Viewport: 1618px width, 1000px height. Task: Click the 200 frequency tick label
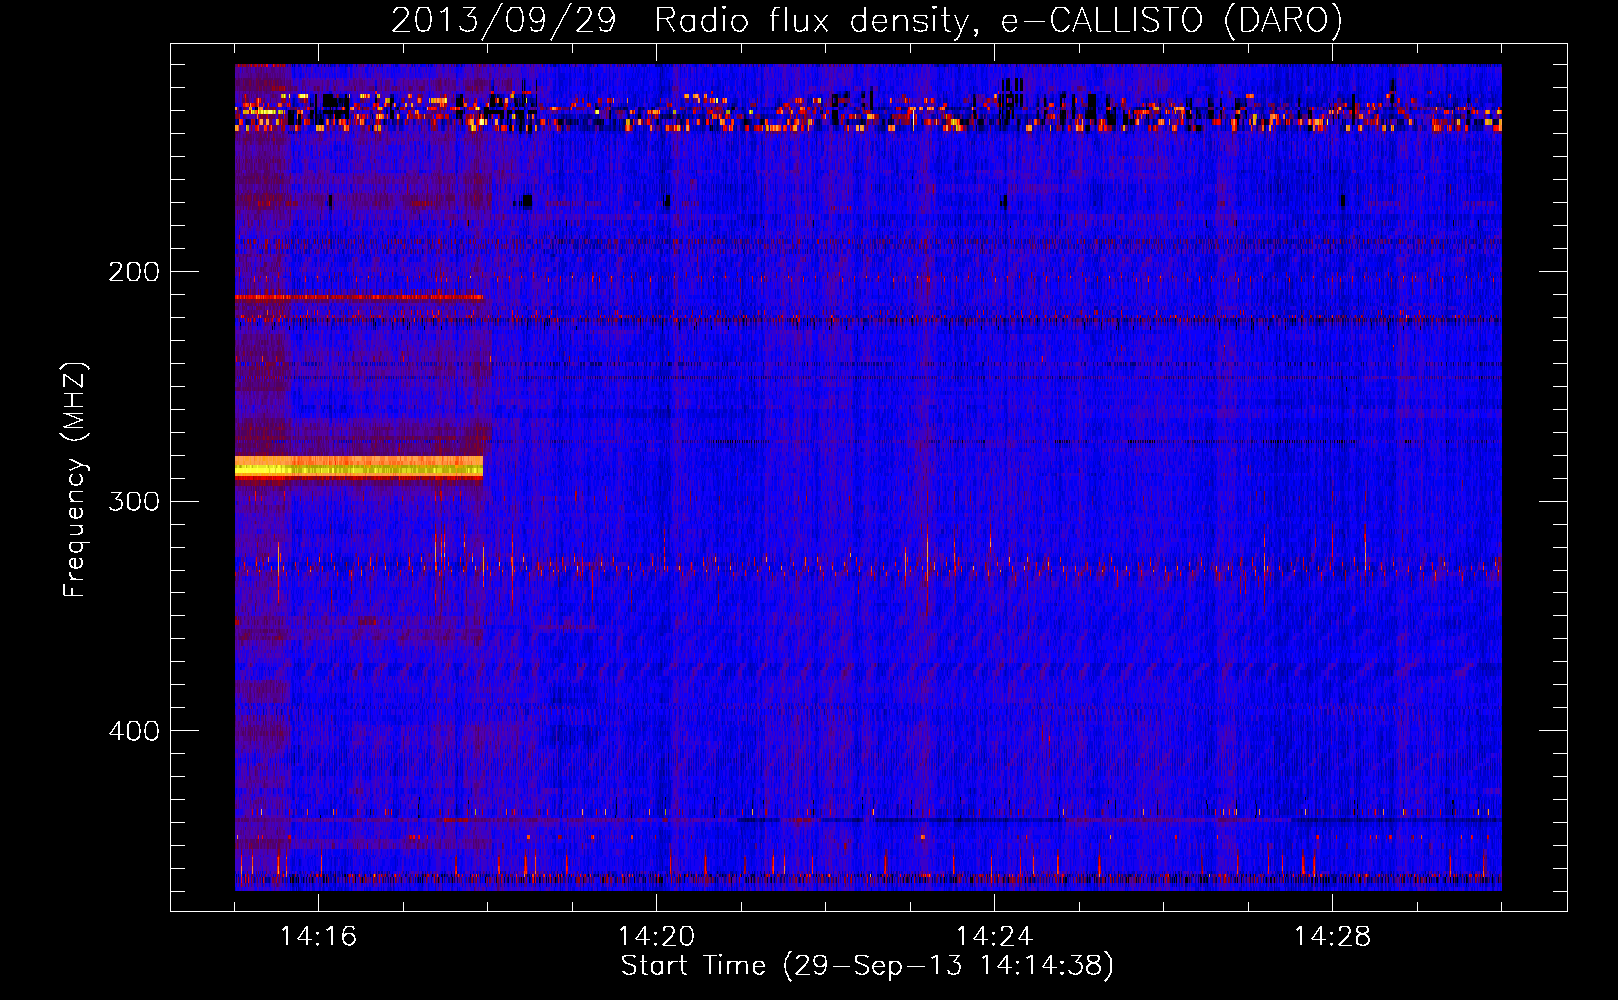(134, 271)
